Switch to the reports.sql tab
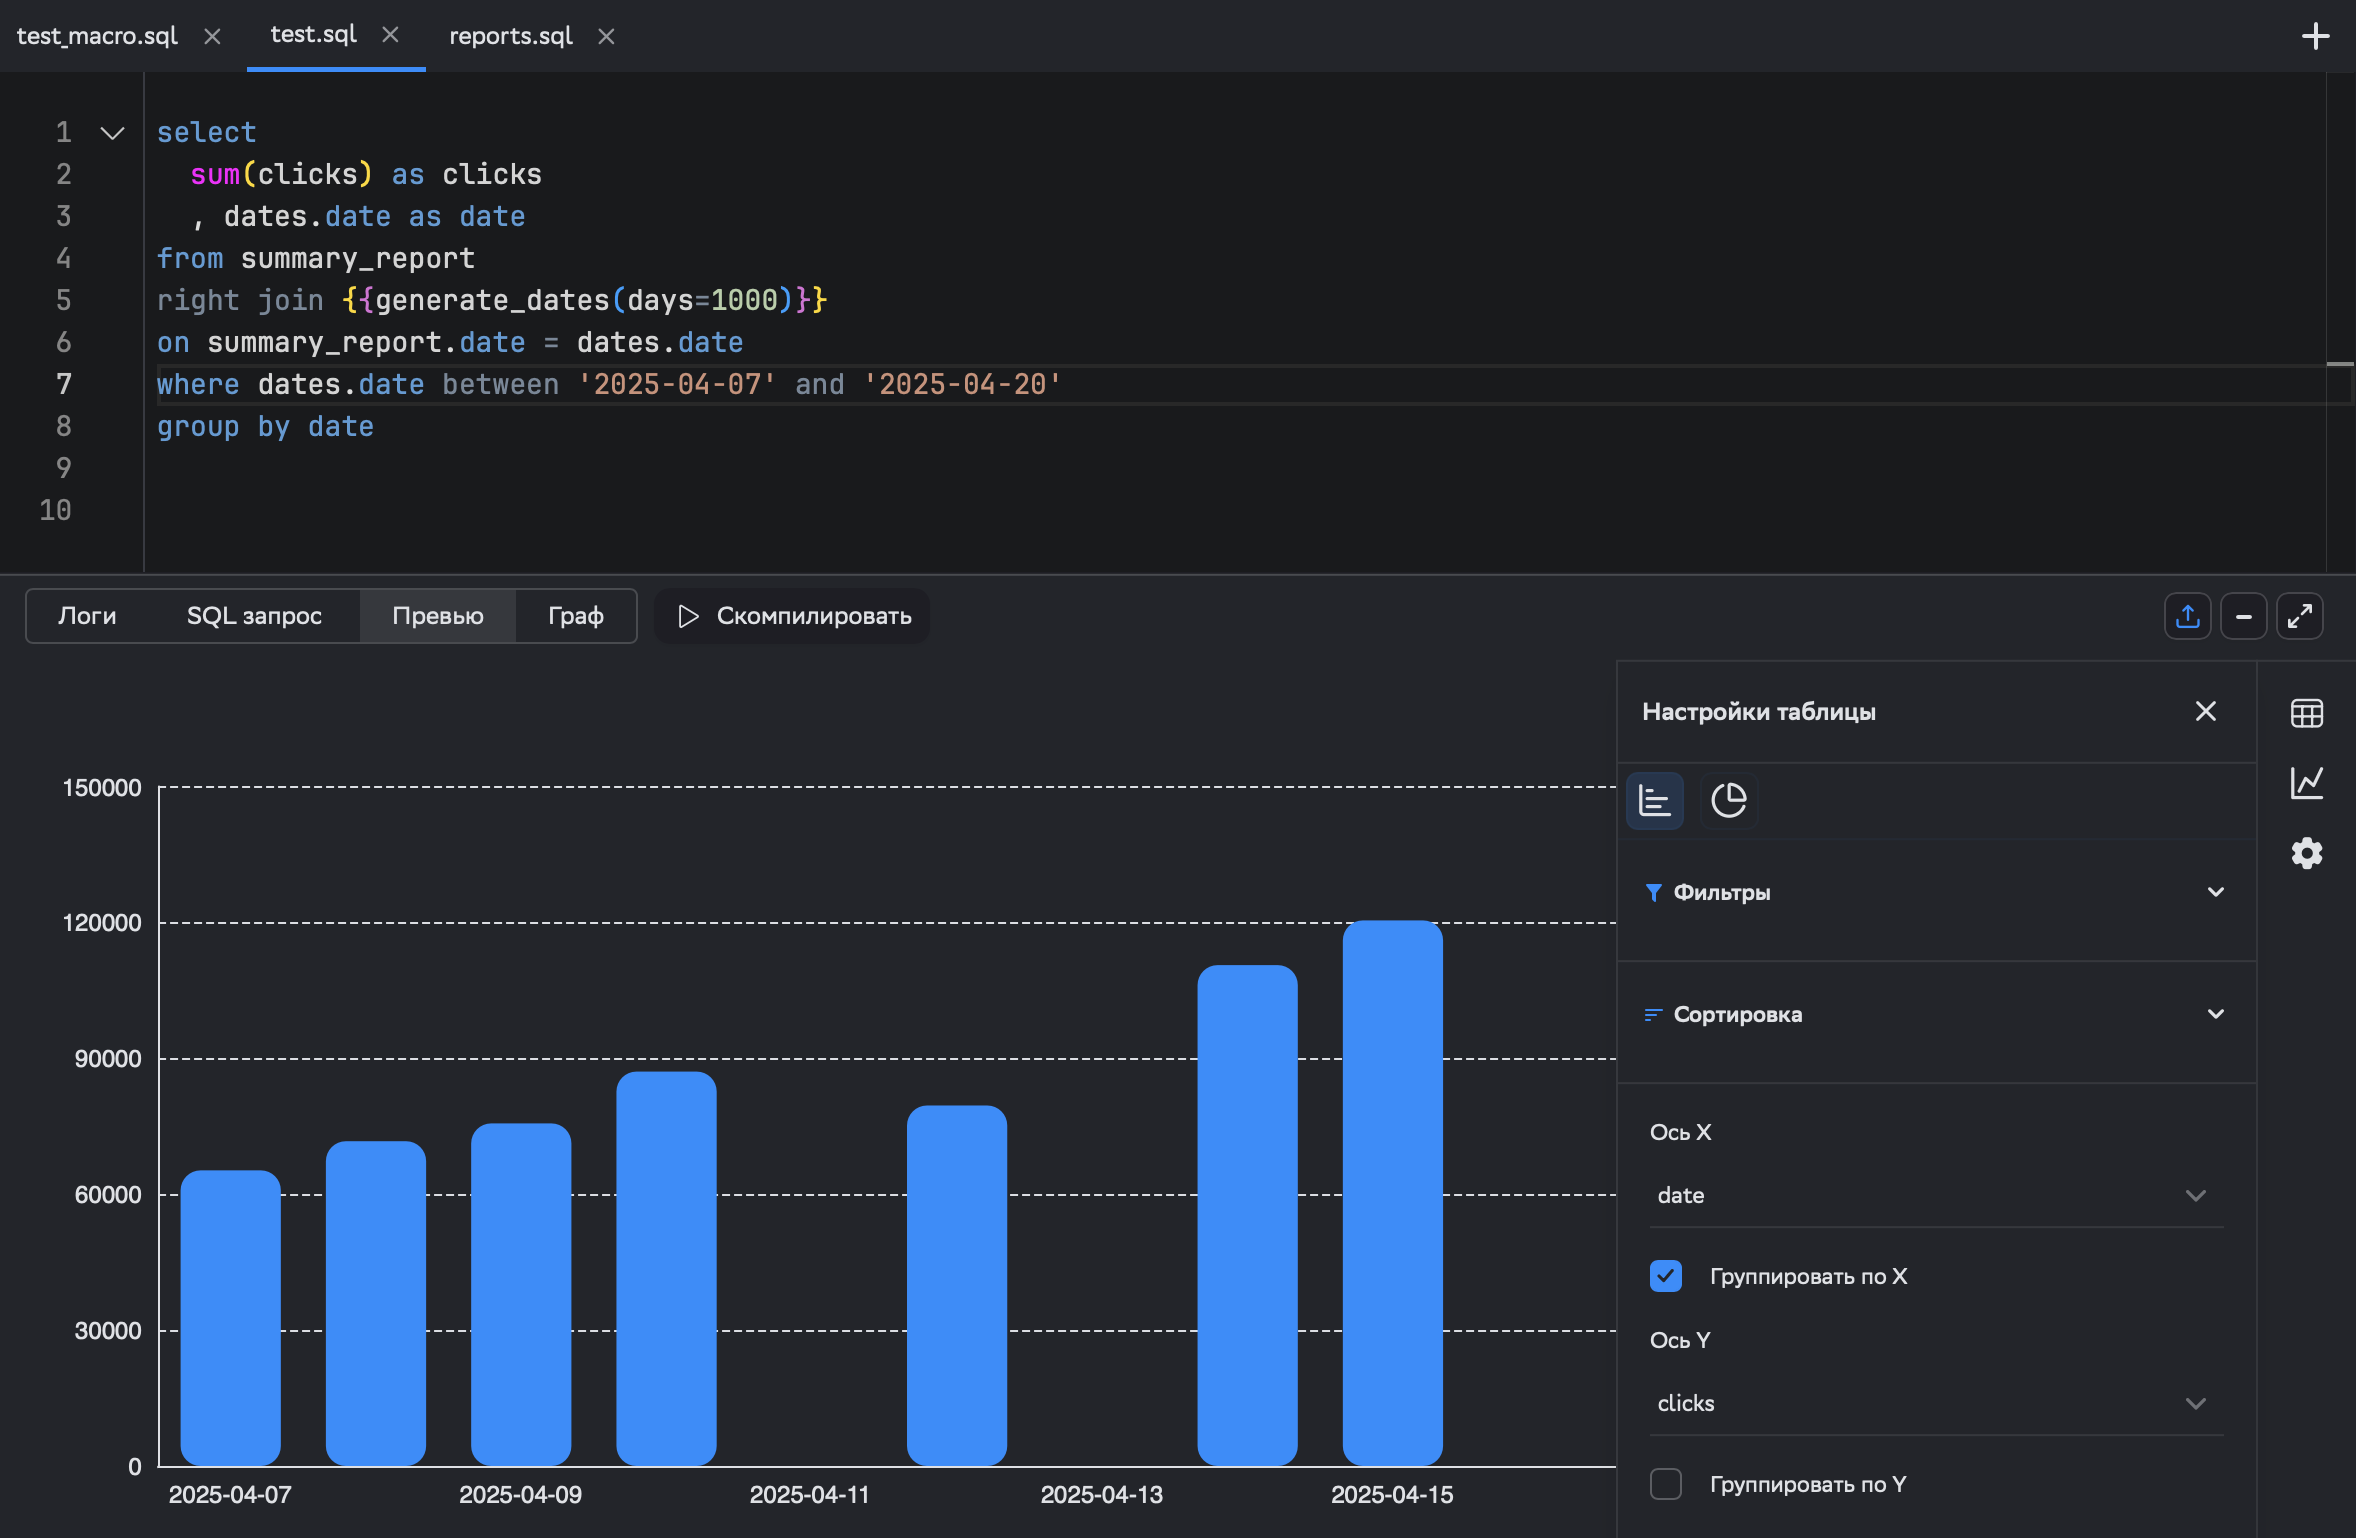 [510, 36]
